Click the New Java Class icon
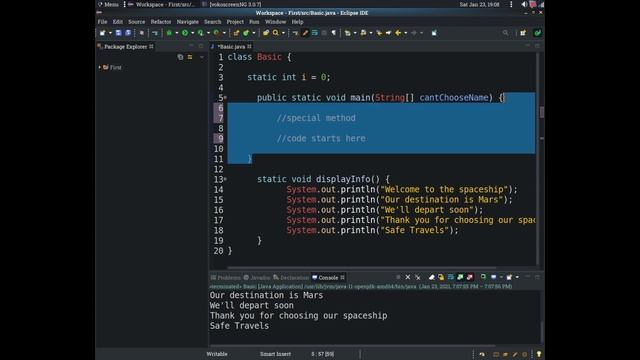This screenshot has height=360, width=640. (246, 33)
